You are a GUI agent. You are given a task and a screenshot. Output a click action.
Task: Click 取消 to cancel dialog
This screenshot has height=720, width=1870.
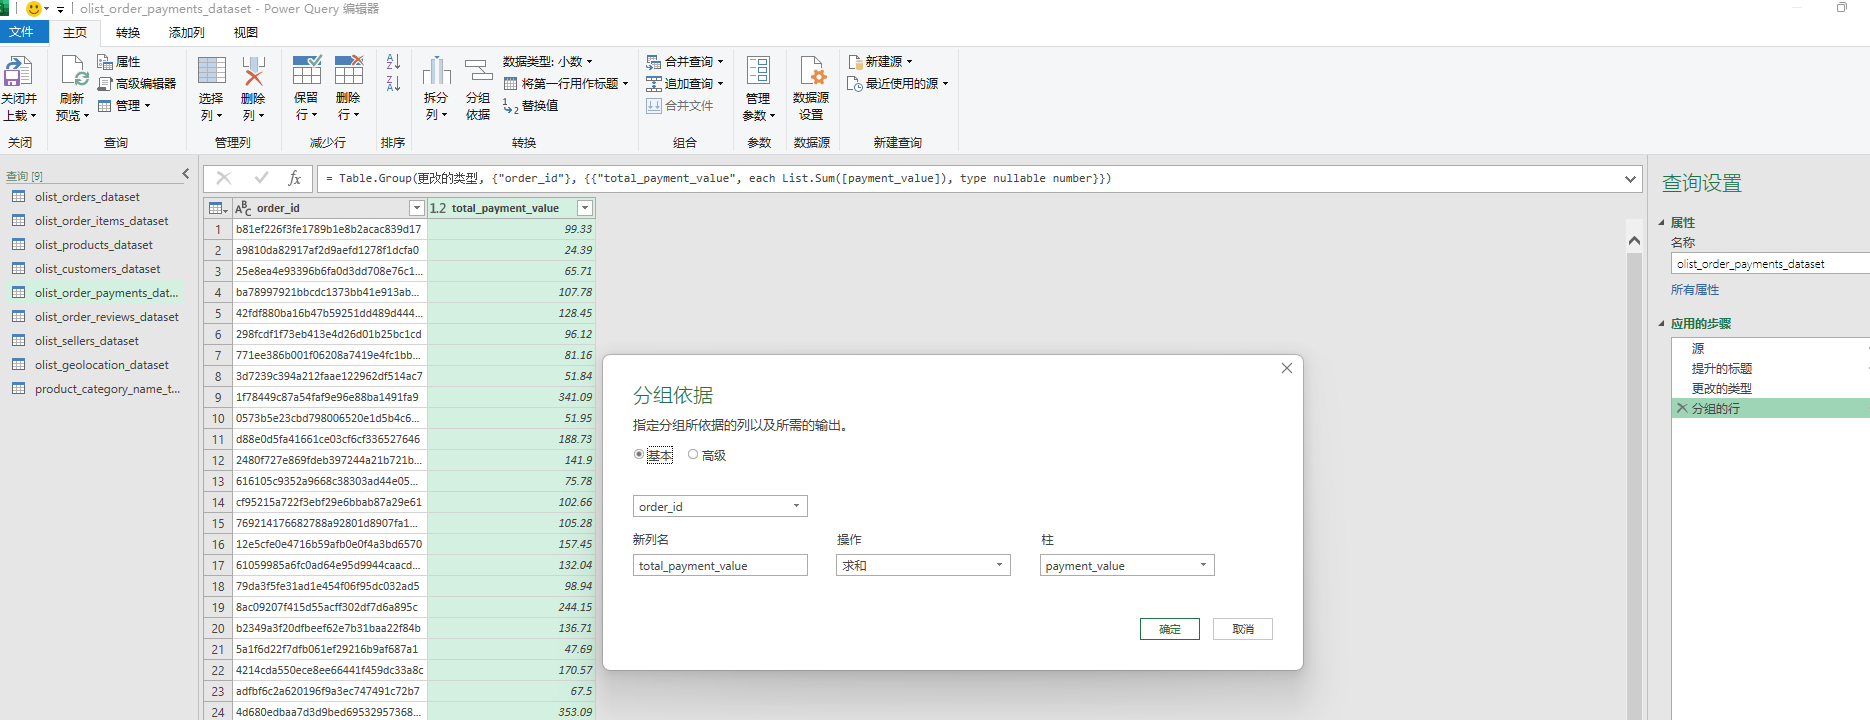[x=1243, y=629]
